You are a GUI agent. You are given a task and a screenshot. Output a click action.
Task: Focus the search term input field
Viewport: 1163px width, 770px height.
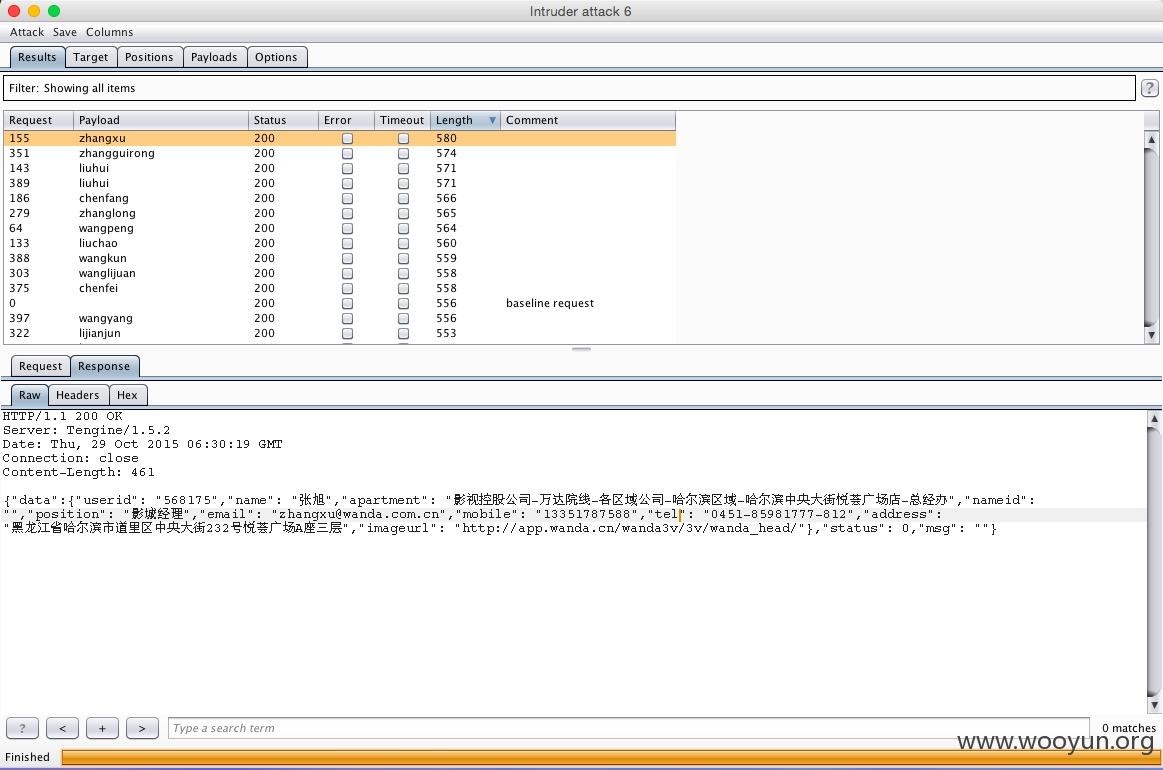tap(629, 728)
